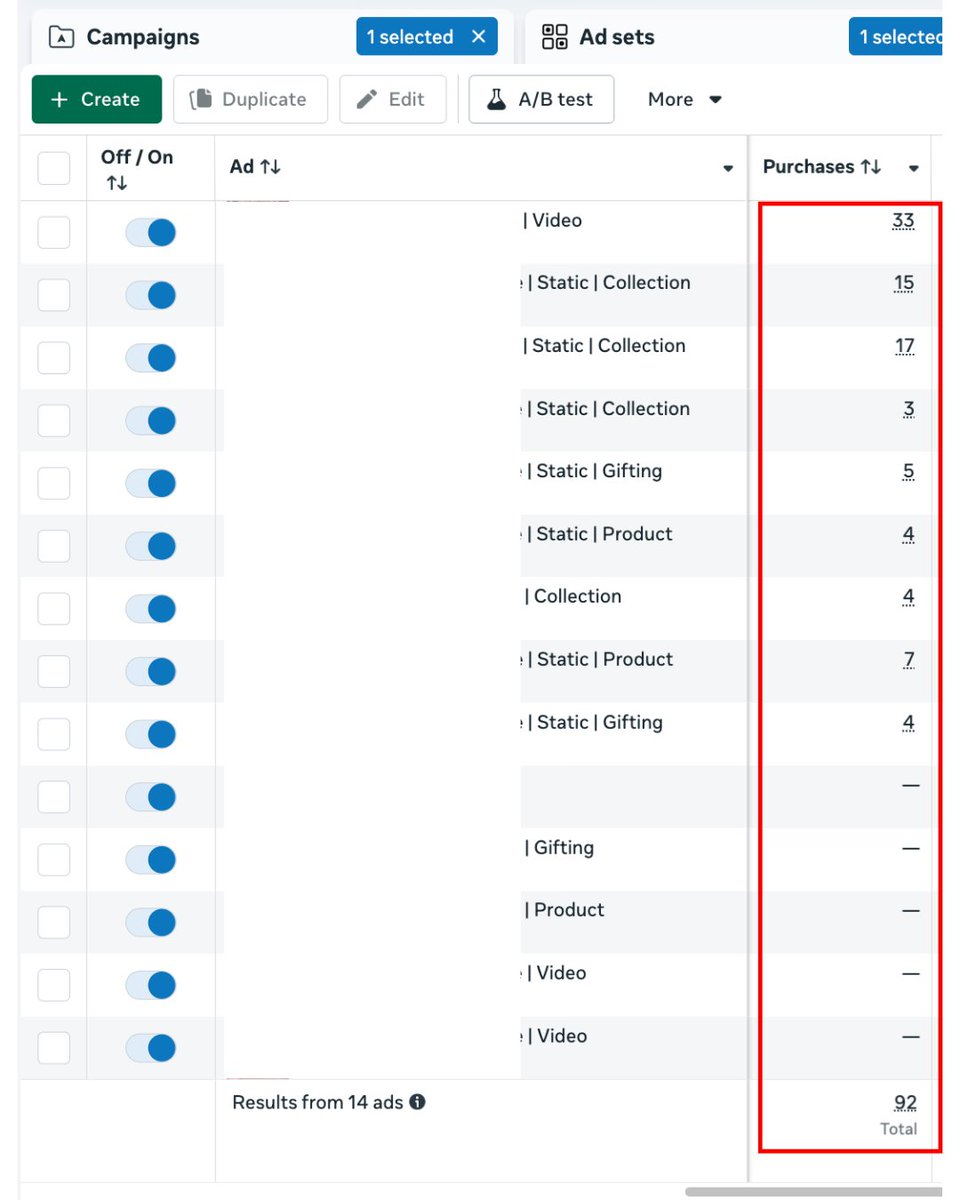
Task: Start an A/B test
Action: pyautogui.click(x=541, y=99)
